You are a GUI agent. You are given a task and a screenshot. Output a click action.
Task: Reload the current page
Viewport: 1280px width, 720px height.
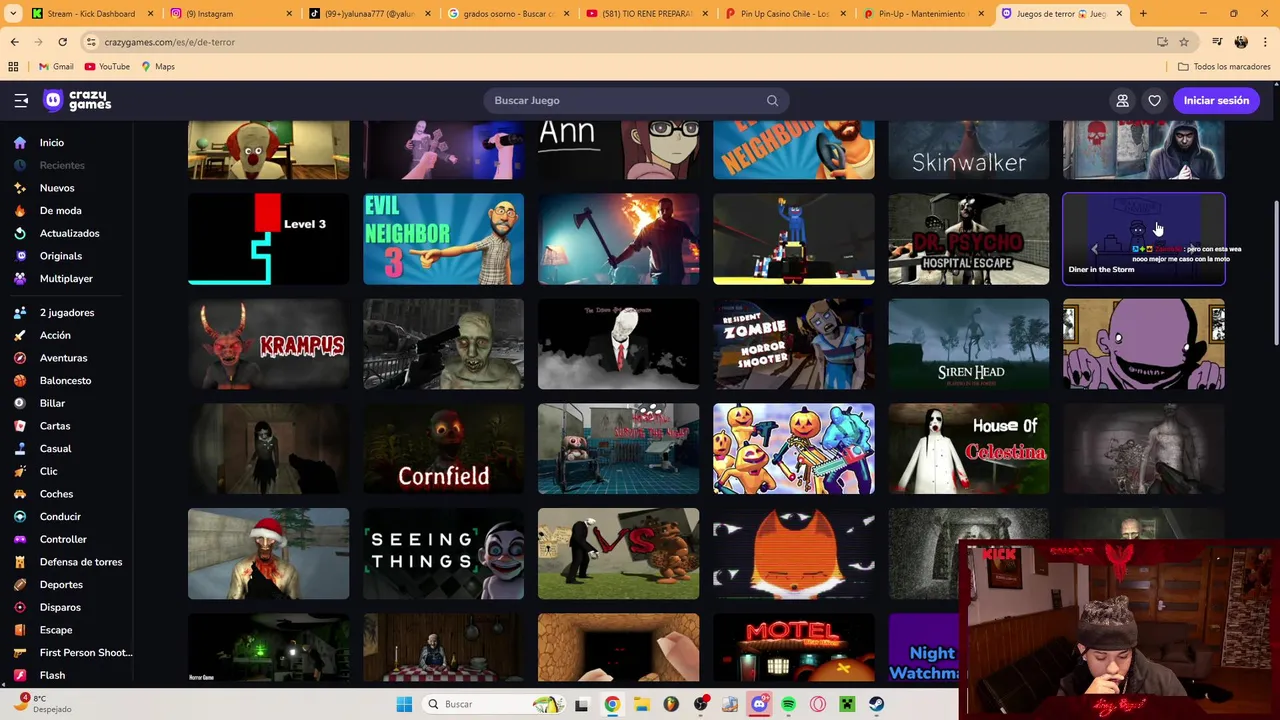(x=62, y=42)
